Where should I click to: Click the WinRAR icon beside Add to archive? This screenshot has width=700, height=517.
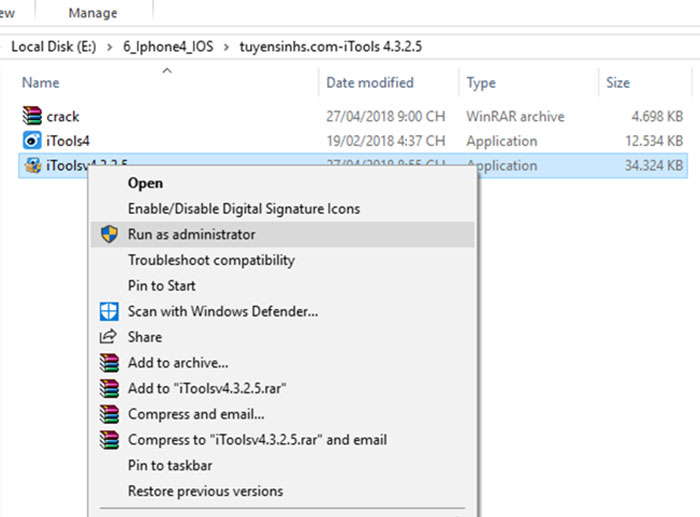pos(109,363)
